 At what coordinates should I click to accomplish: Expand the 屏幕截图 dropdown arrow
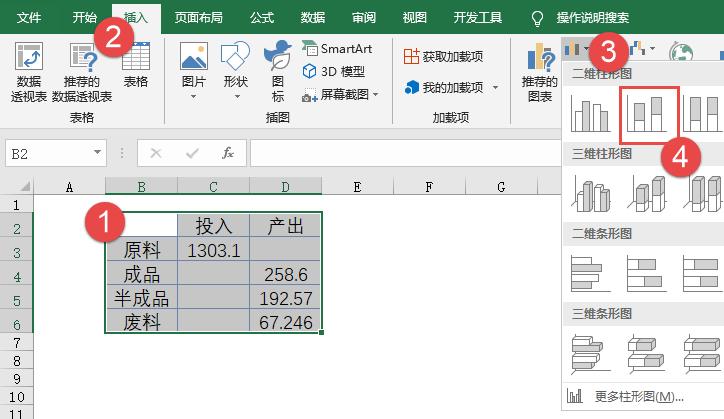pyautogui.click(x=375, y=95)
